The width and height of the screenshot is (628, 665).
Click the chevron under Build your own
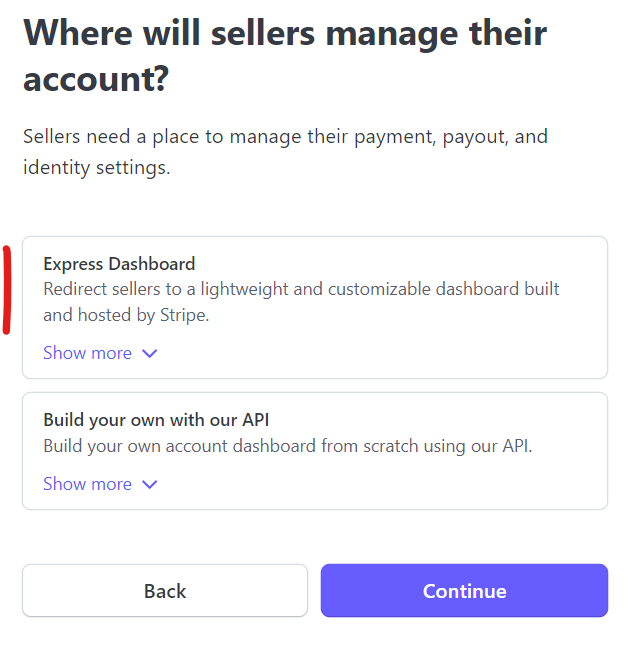click(150, 484)
